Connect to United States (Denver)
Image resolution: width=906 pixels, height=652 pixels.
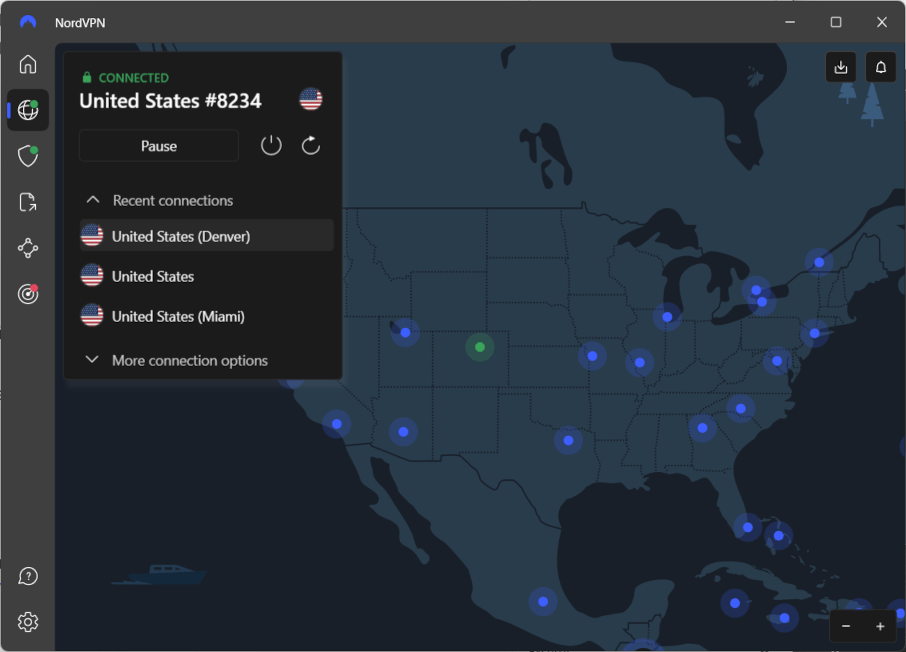[206, 236]
